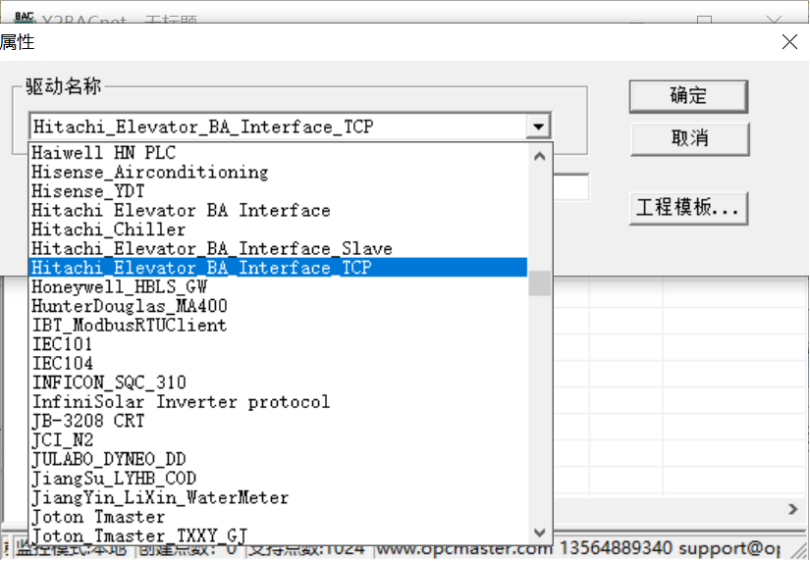This screenshot has width=810, height=561.
Task: Select the Hisense_YDT driver
Action: 278,191
